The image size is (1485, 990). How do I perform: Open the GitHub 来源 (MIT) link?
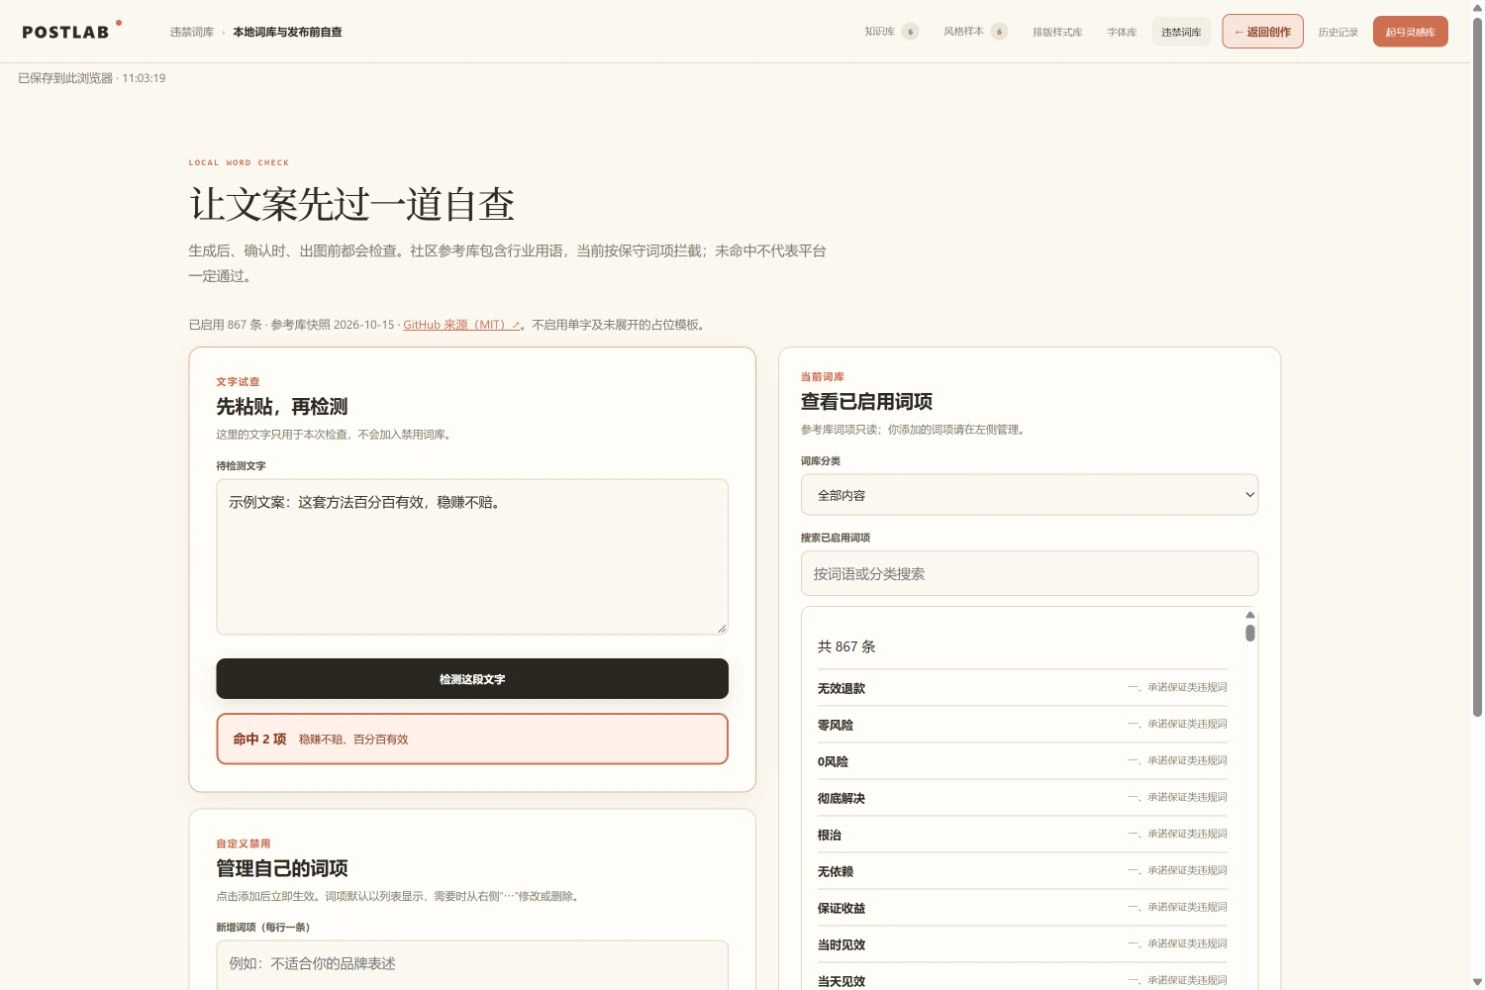pyautogui.click(x=461, y=325)
